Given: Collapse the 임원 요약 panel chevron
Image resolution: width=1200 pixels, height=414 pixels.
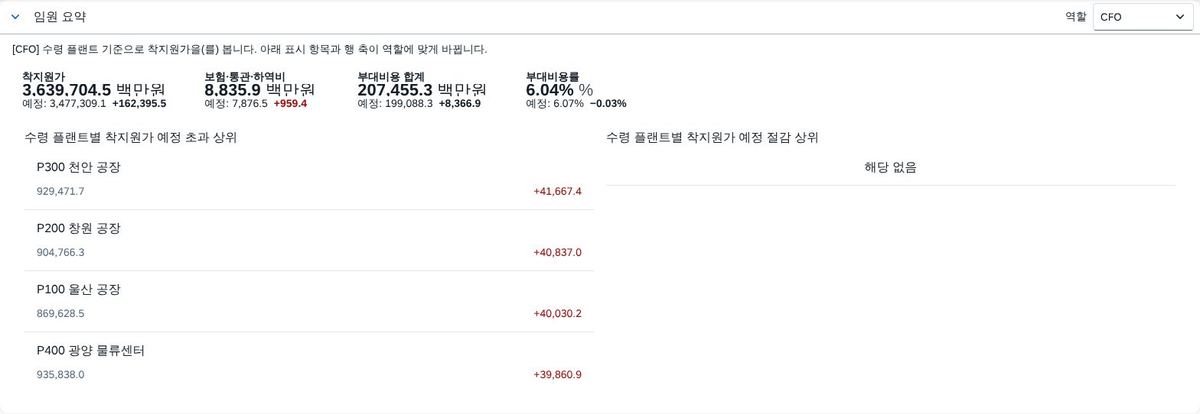Looking at the screenshot, I should tap(15, 17).
